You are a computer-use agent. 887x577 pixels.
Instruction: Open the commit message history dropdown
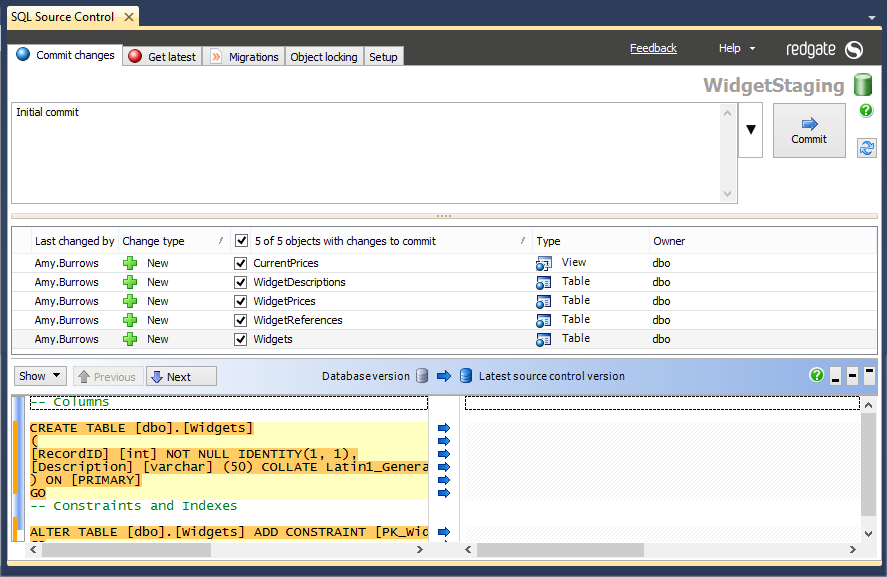tap(751, 130)
